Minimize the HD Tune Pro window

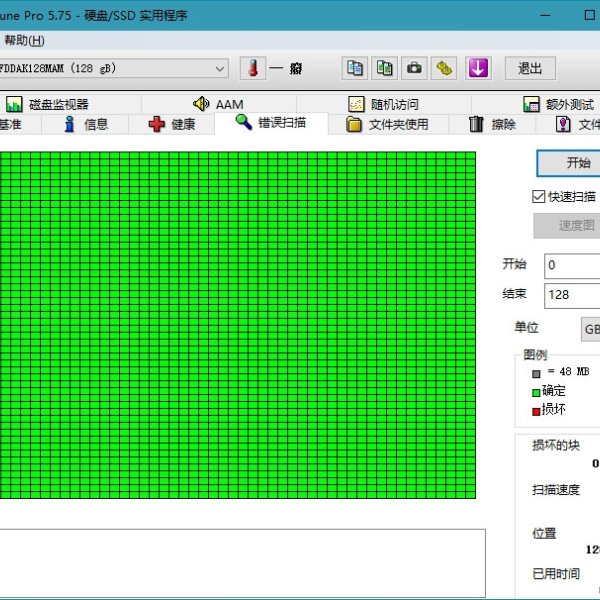tap(545, 15)
